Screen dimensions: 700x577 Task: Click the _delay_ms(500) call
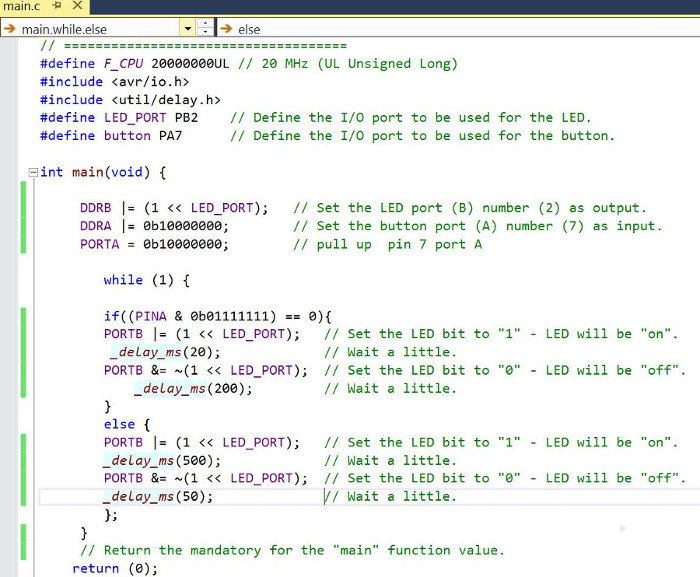[162, 460]
